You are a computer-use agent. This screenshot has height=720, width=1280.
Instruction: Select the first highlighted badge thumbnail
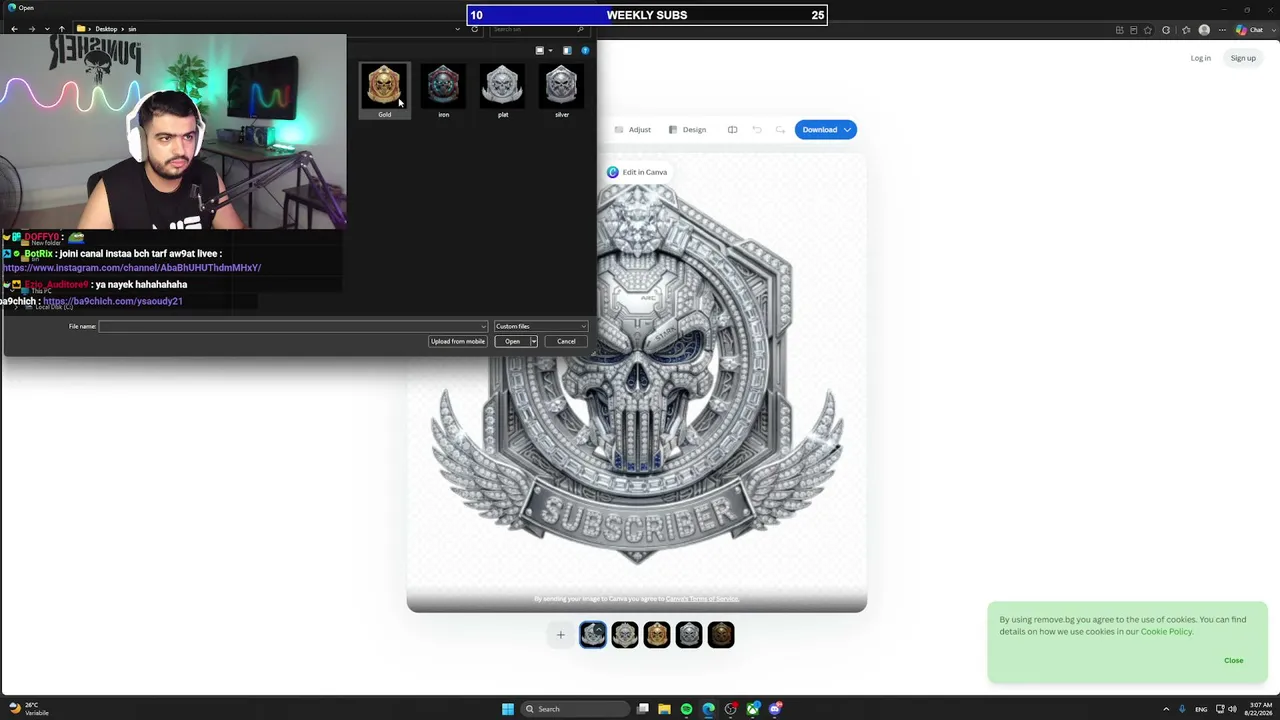pos(593,634)
